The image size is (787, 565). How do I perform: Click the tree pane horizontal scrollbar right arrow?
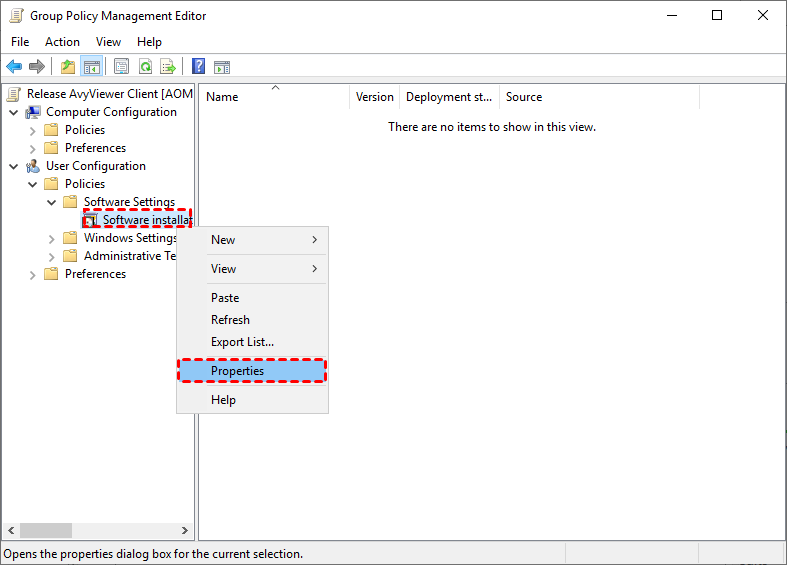[185, 531]
